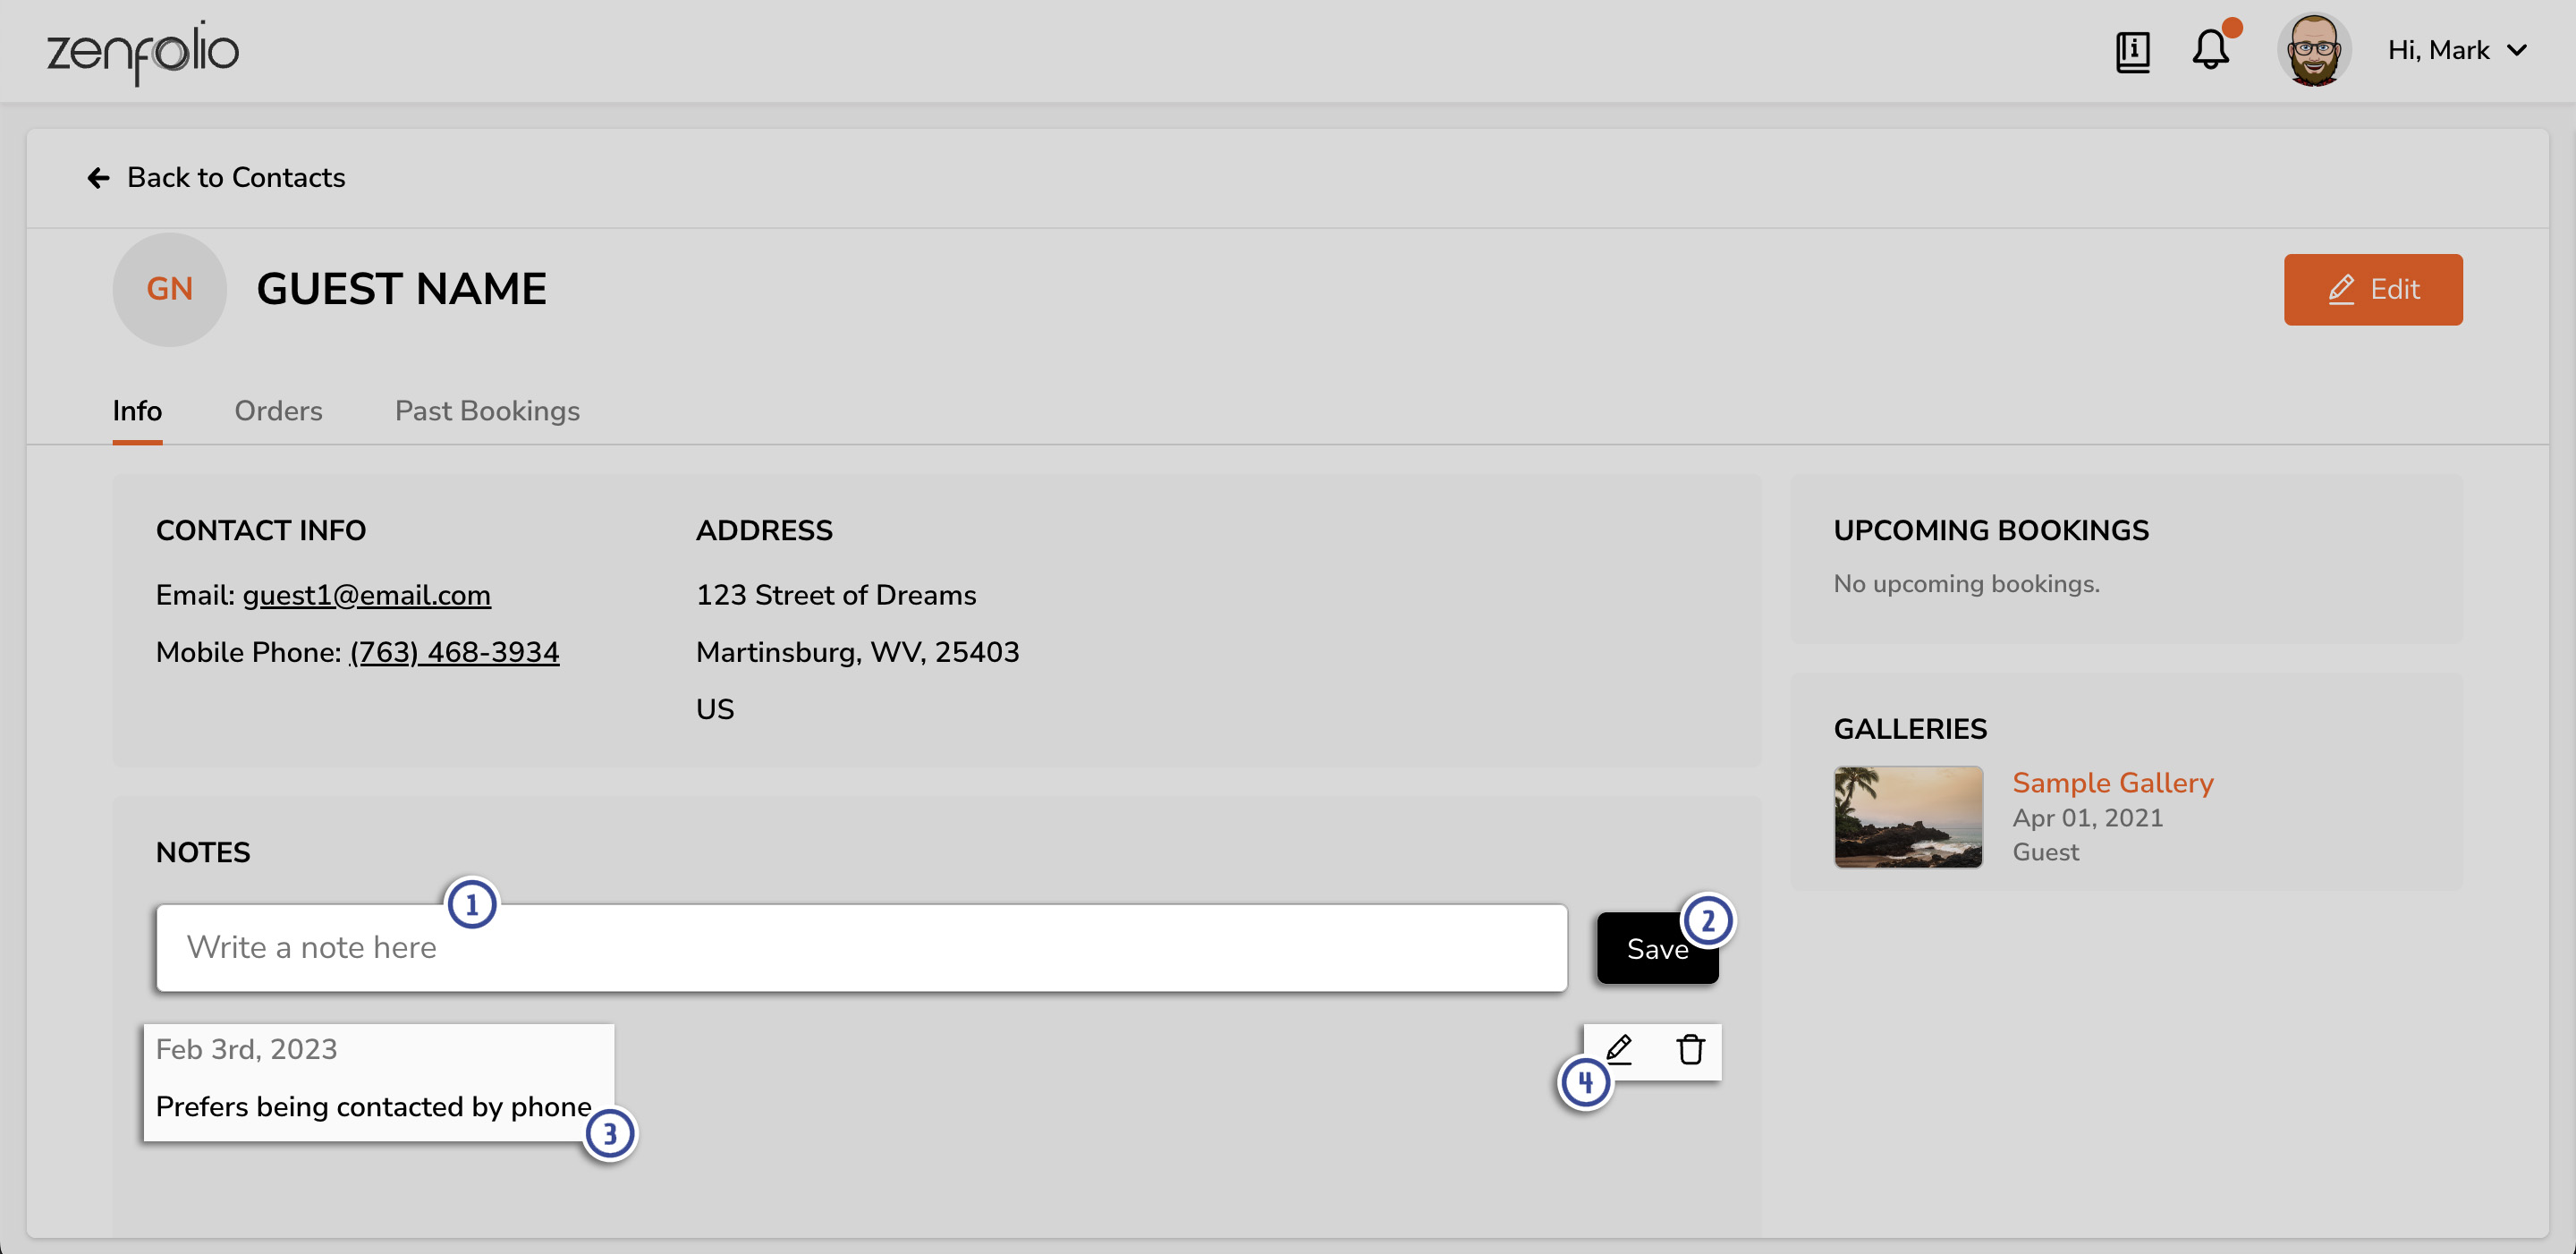Click the guest1@email.com email link
The height and width of the screenshot is (1254, 2576).
(367, 593)
